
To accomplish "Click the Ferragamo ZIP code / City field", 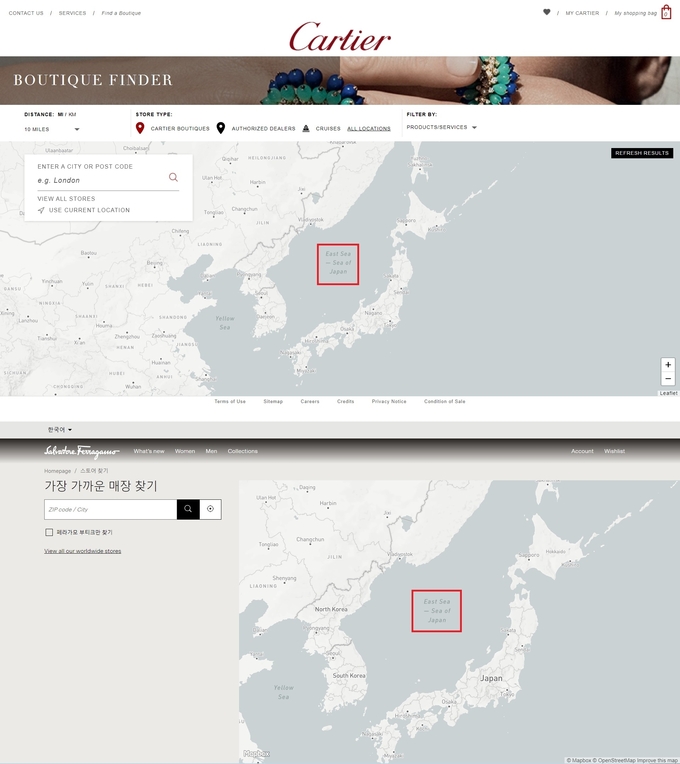I will [110, 509].
